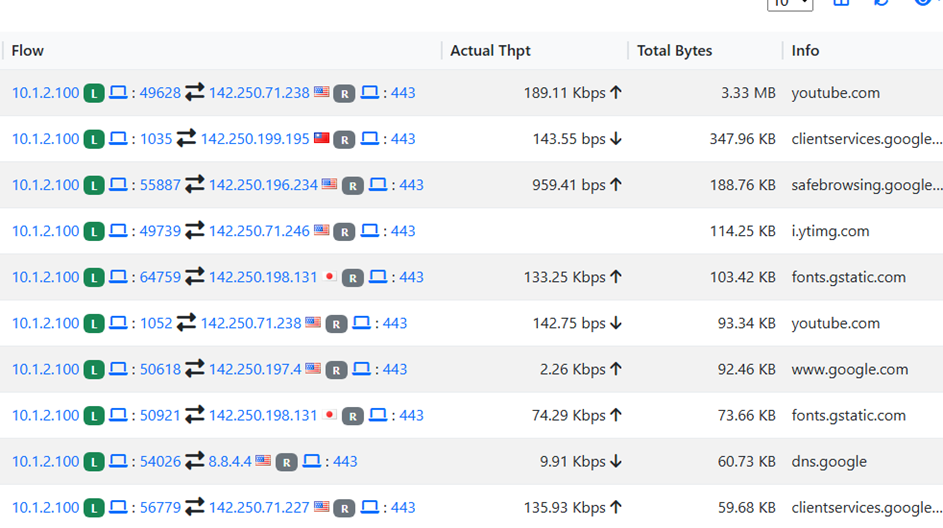Click the green L badge in the dns.google row
The image size is (943, 528).
coord(93,462)
